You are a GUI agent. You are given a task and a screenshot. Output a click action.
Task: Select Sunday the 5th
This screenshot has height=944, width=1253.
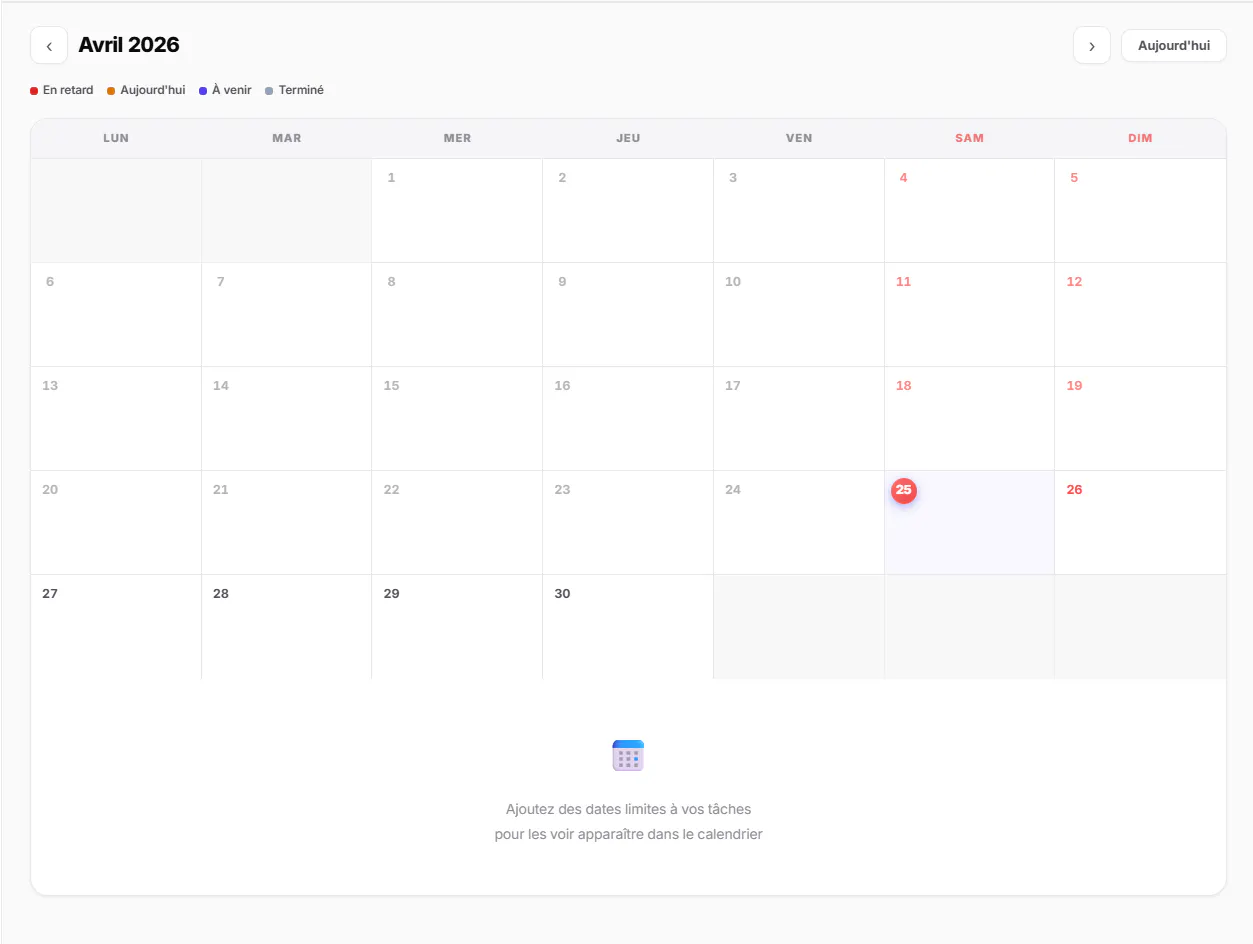coord(1140,210)
